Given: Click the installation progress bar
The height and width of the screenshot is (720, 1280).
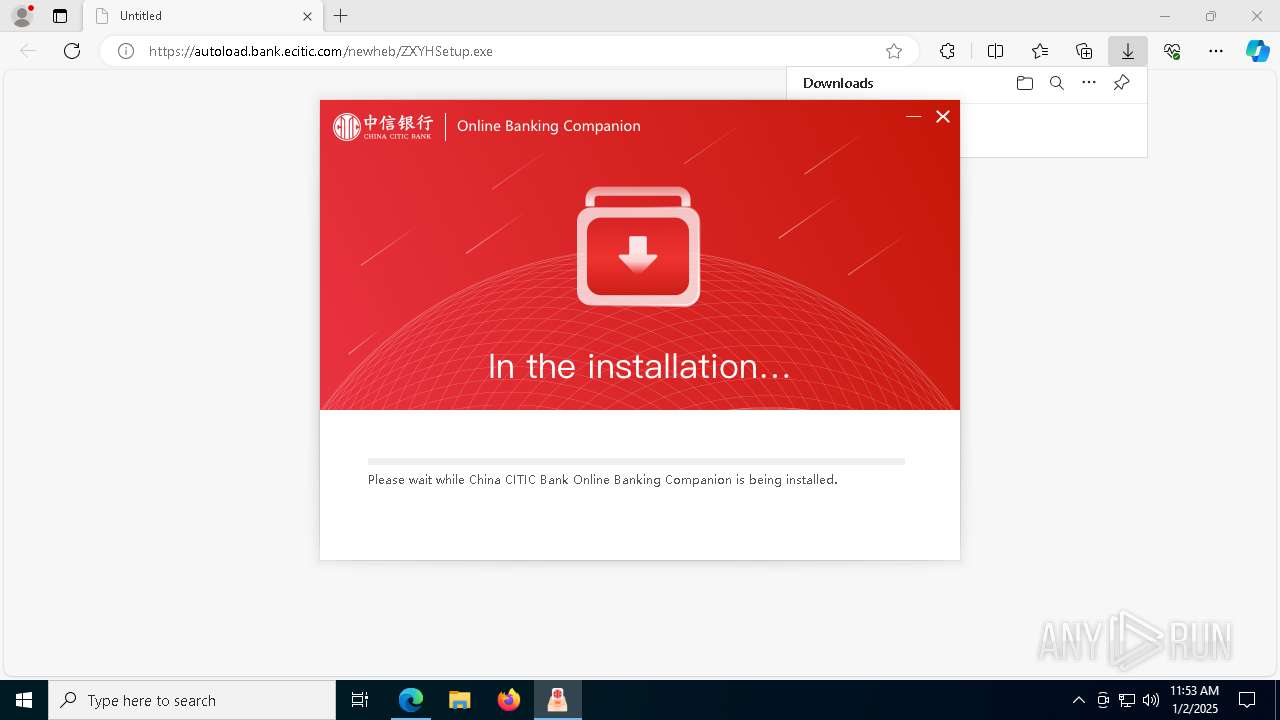Looking at the screenshot, I should click(636, 461).
